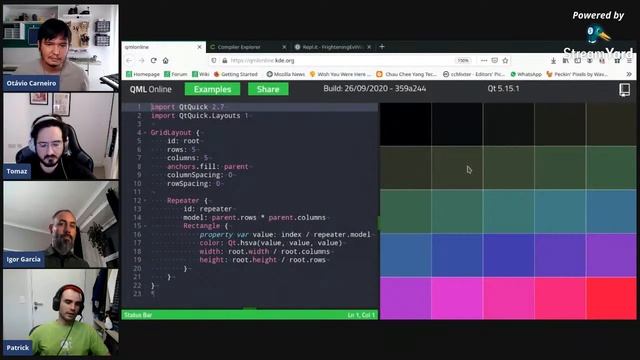Collapse the GridLayout block fold arrow
This screenshot has height=360, width=640.
(144, 133)
